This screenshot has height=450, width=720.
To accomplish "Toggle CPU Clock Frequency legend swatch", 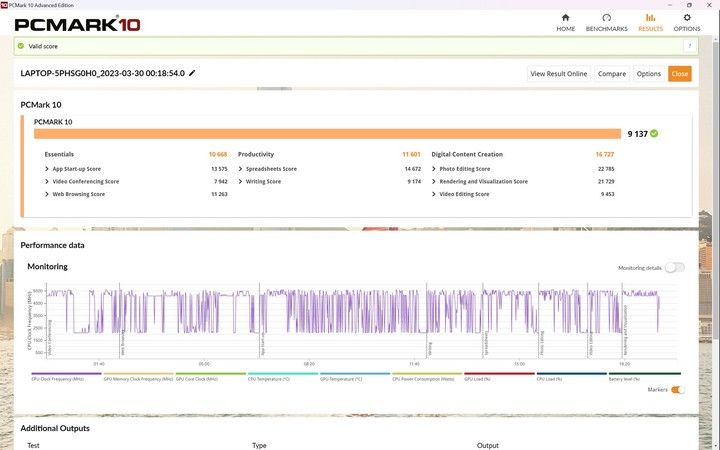I will coord(66,374).
